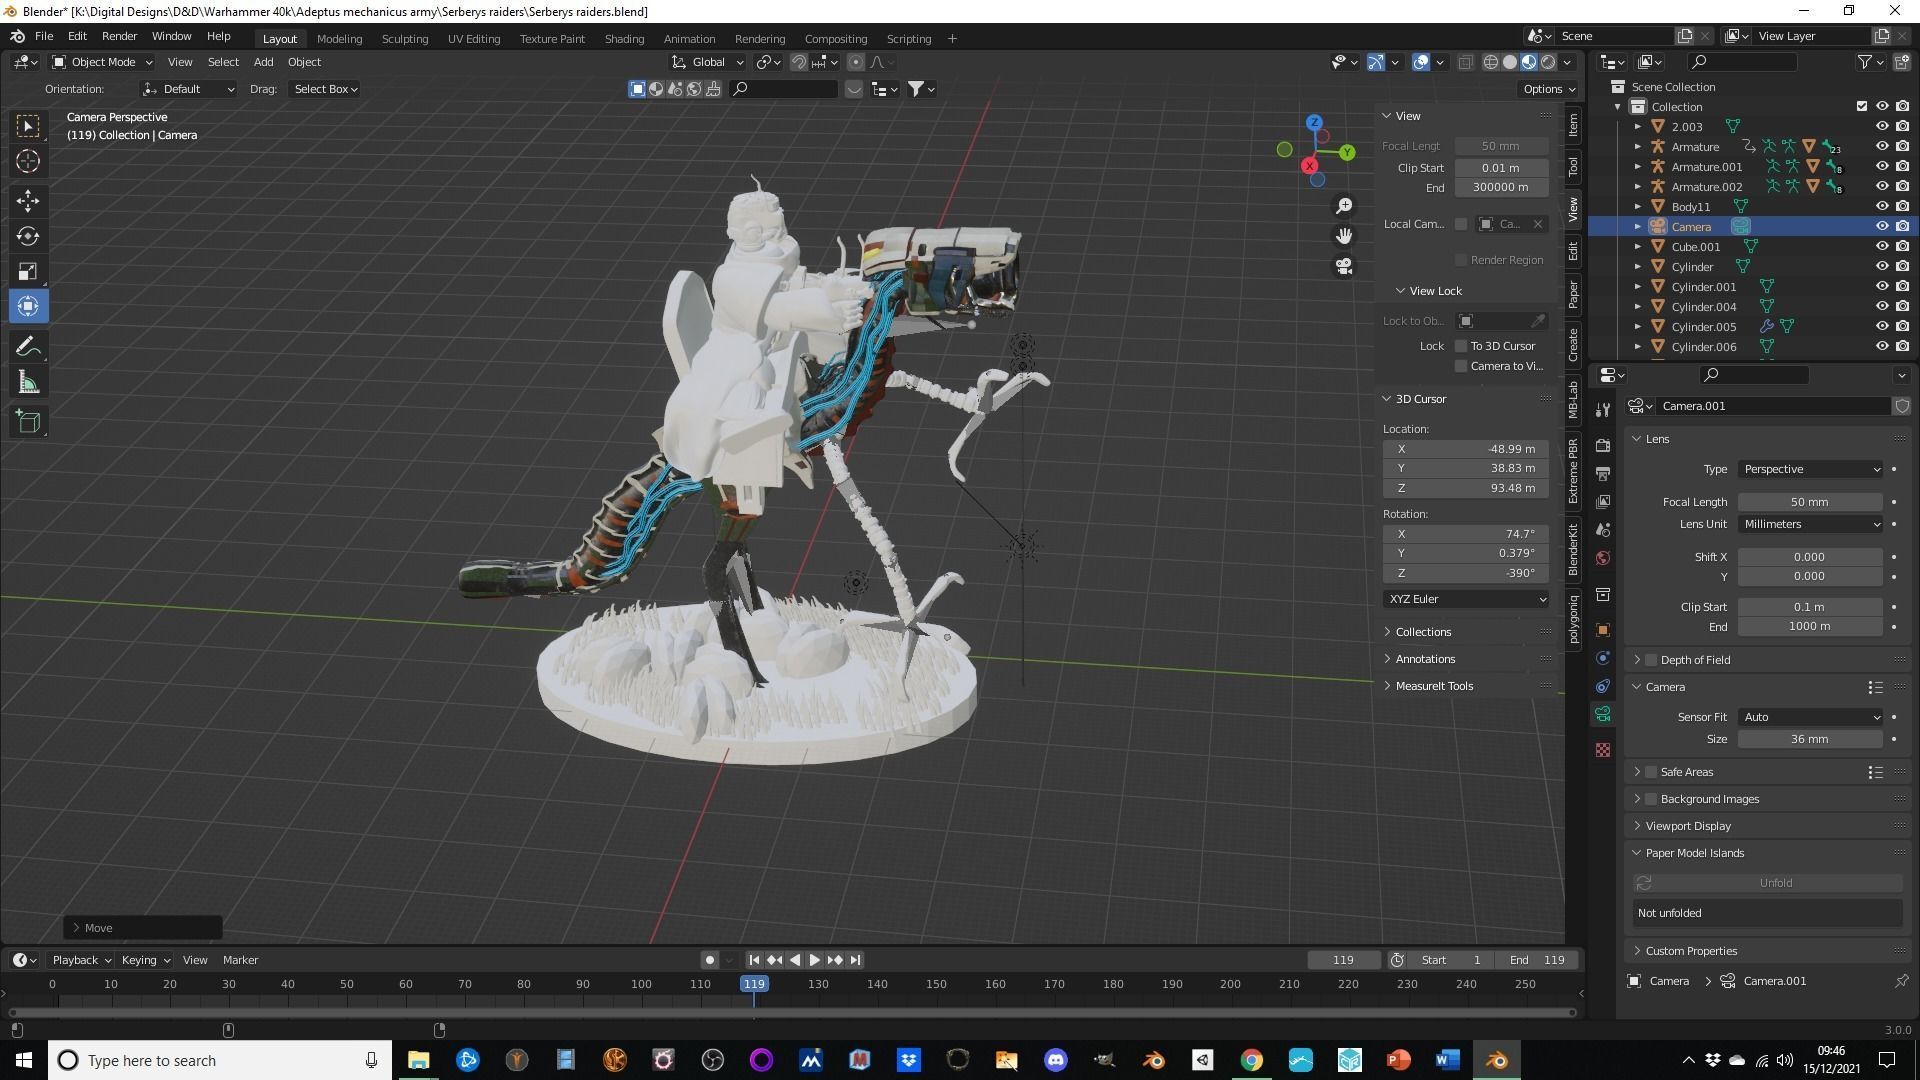Expand the MeasureIt Tools panel
This screenshot has height=1080, width=1920.
pyautogui.click(x=1433, y=686)
